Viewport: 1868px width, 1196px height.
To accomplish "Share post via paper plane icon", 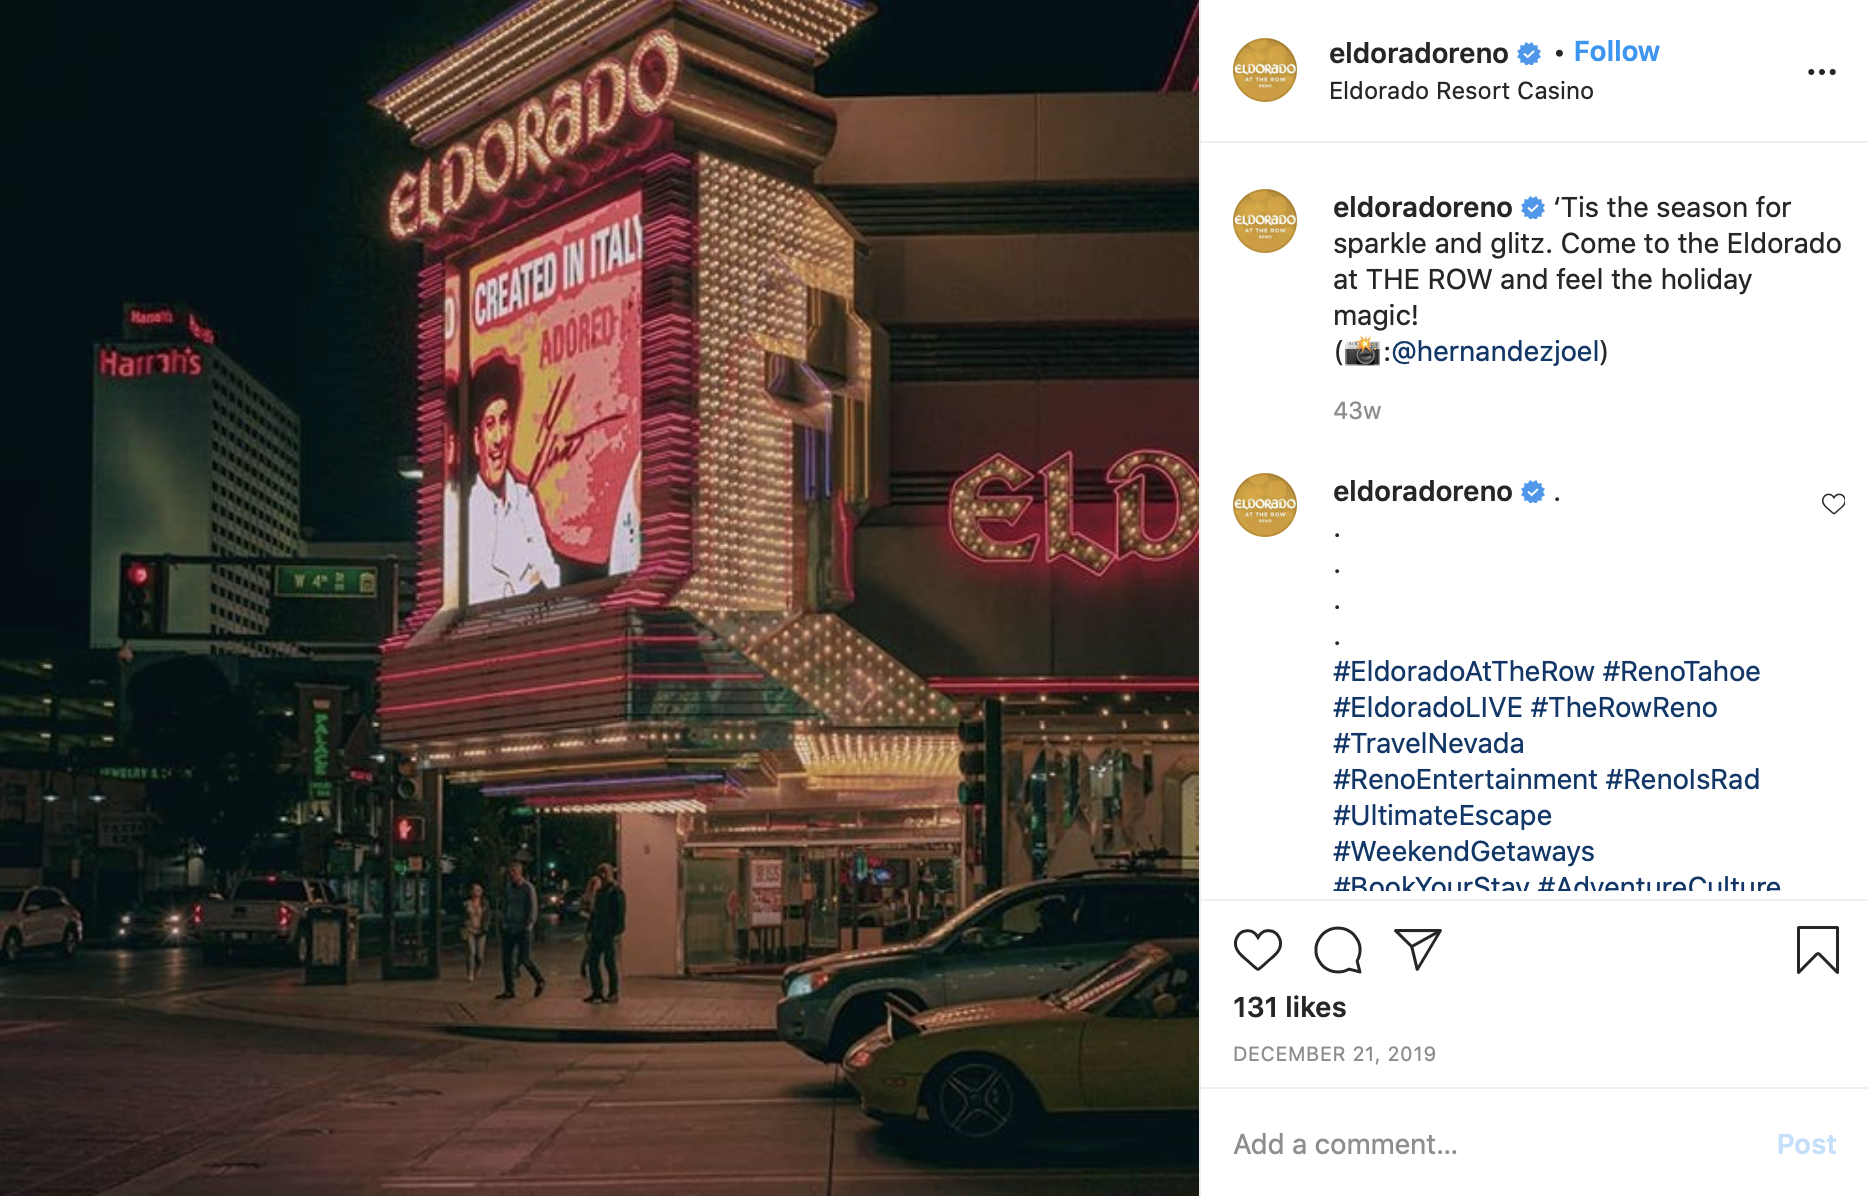I will [1418, 950].
